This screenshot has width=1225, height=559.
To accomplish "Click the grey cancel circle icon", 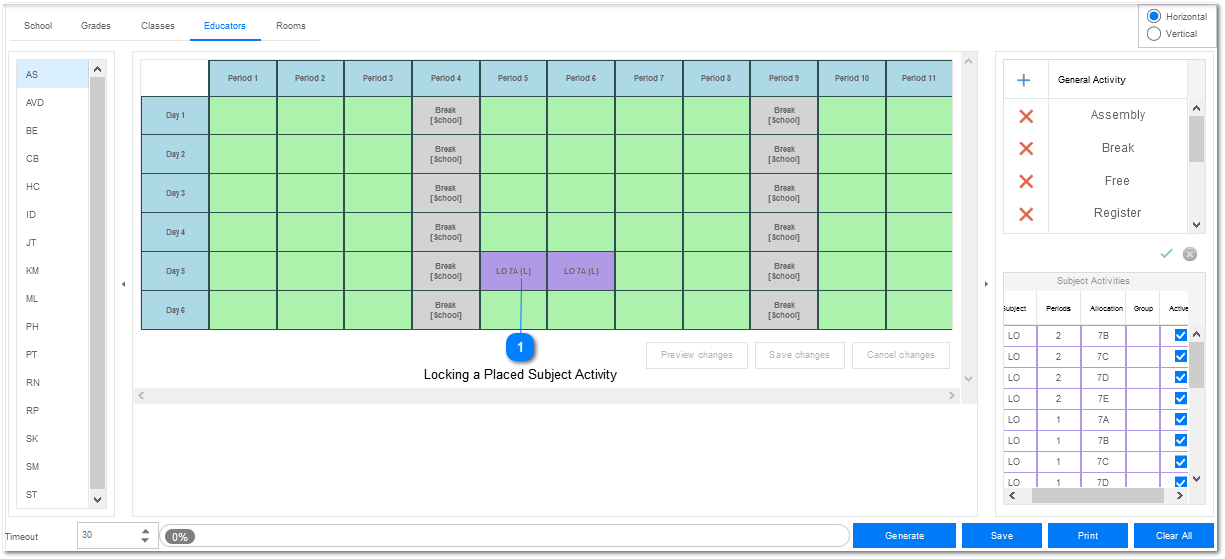I will (1190, 254).
